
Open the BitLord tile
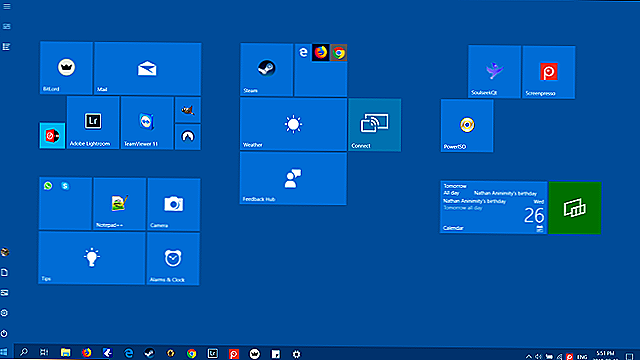click(66, 68)
